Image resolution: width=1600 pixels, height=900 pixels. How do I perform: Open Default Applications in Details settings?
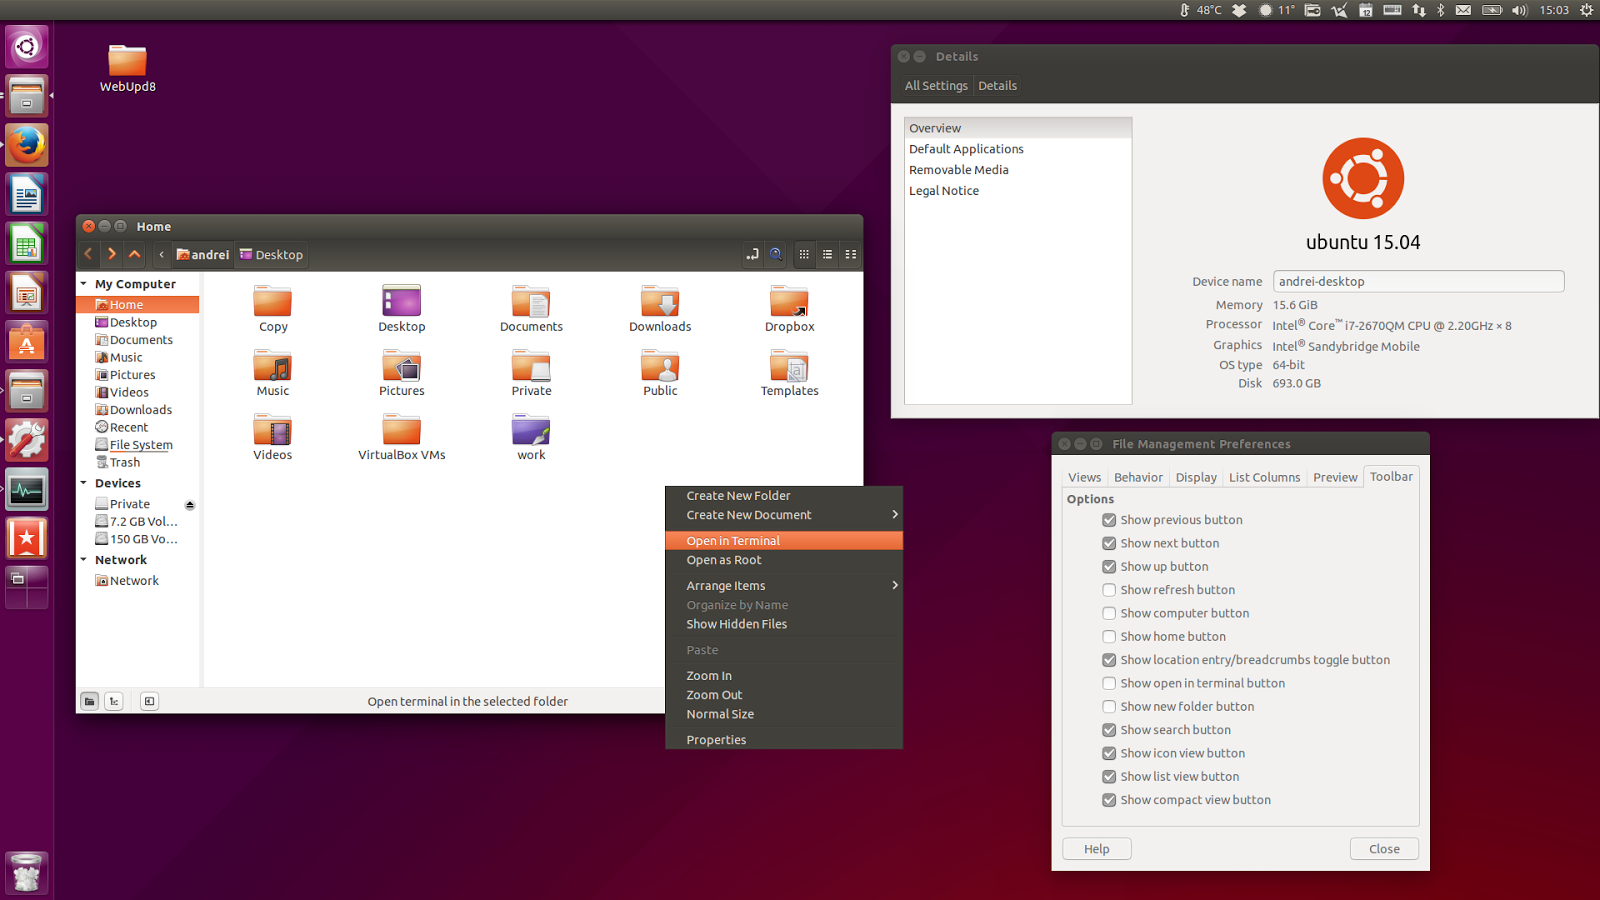coord(966,148)
